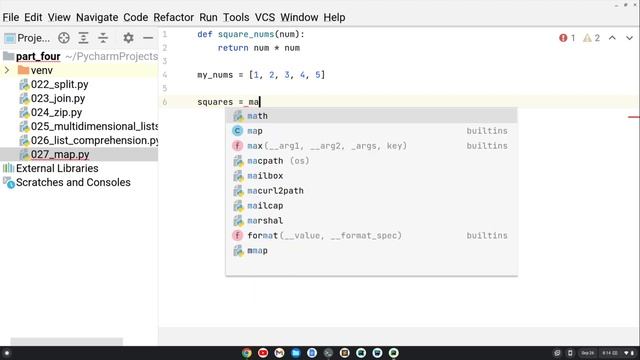Open 023_join.py in the project tree
Viewport: 640px width, 360px height.
coord(58,98)
